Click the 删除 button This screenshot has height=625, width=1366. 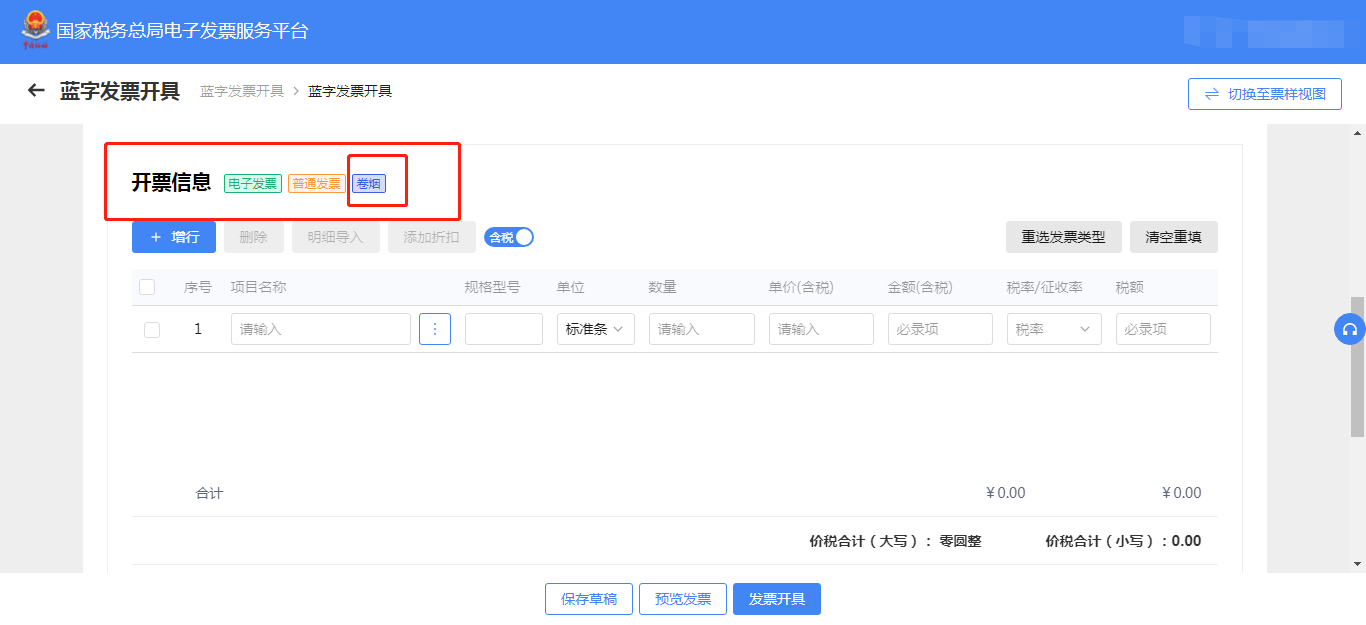(254, 237)
